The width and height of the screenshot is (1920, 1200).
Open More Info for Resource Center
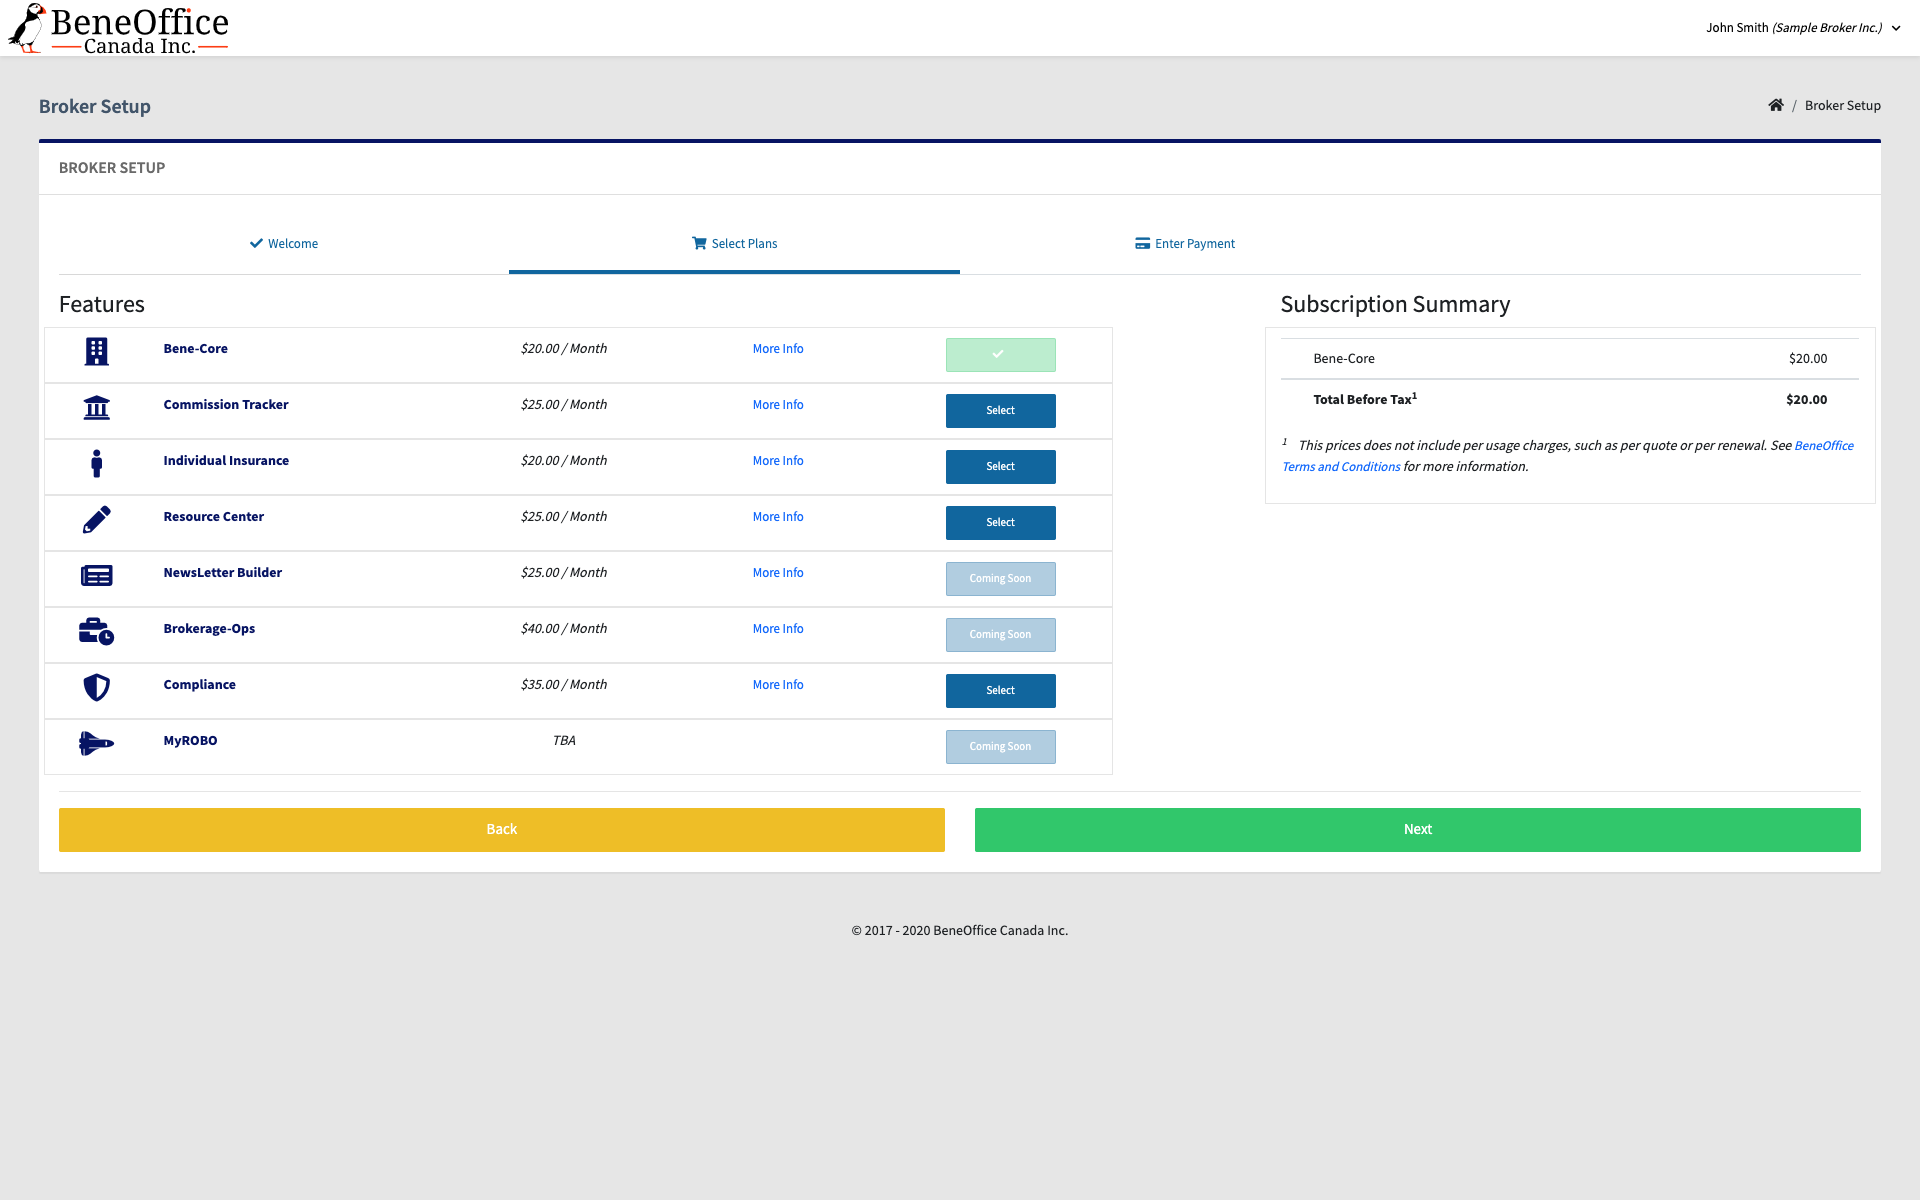pos(777,517)
